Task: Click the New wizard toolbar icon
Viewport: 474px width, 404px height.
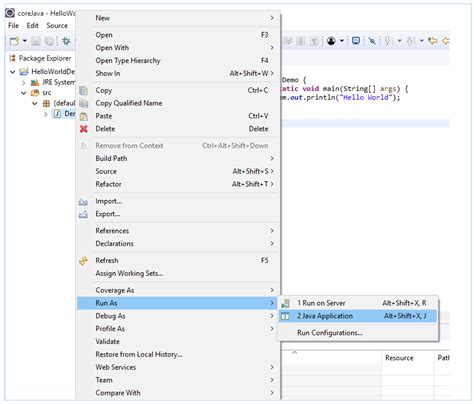Action: [x=14, y=41]
